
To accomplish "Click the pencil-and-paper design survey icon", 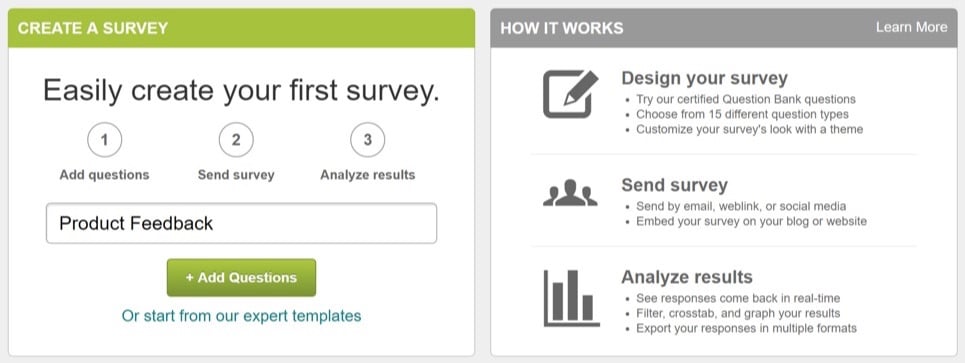I will click(x=570, y=94).
